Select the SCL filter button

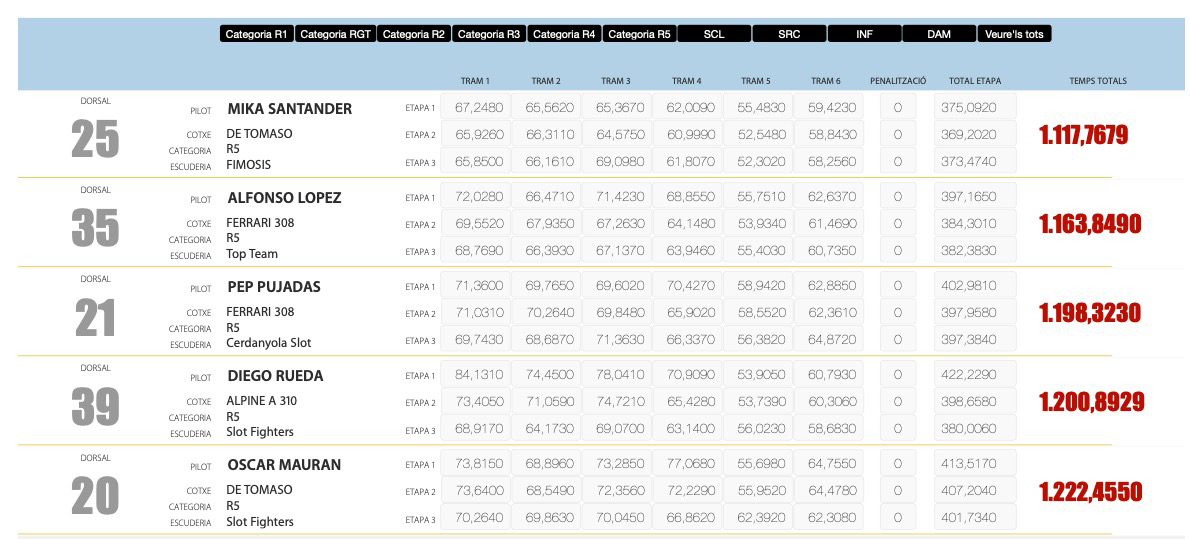tap(714, 34)
